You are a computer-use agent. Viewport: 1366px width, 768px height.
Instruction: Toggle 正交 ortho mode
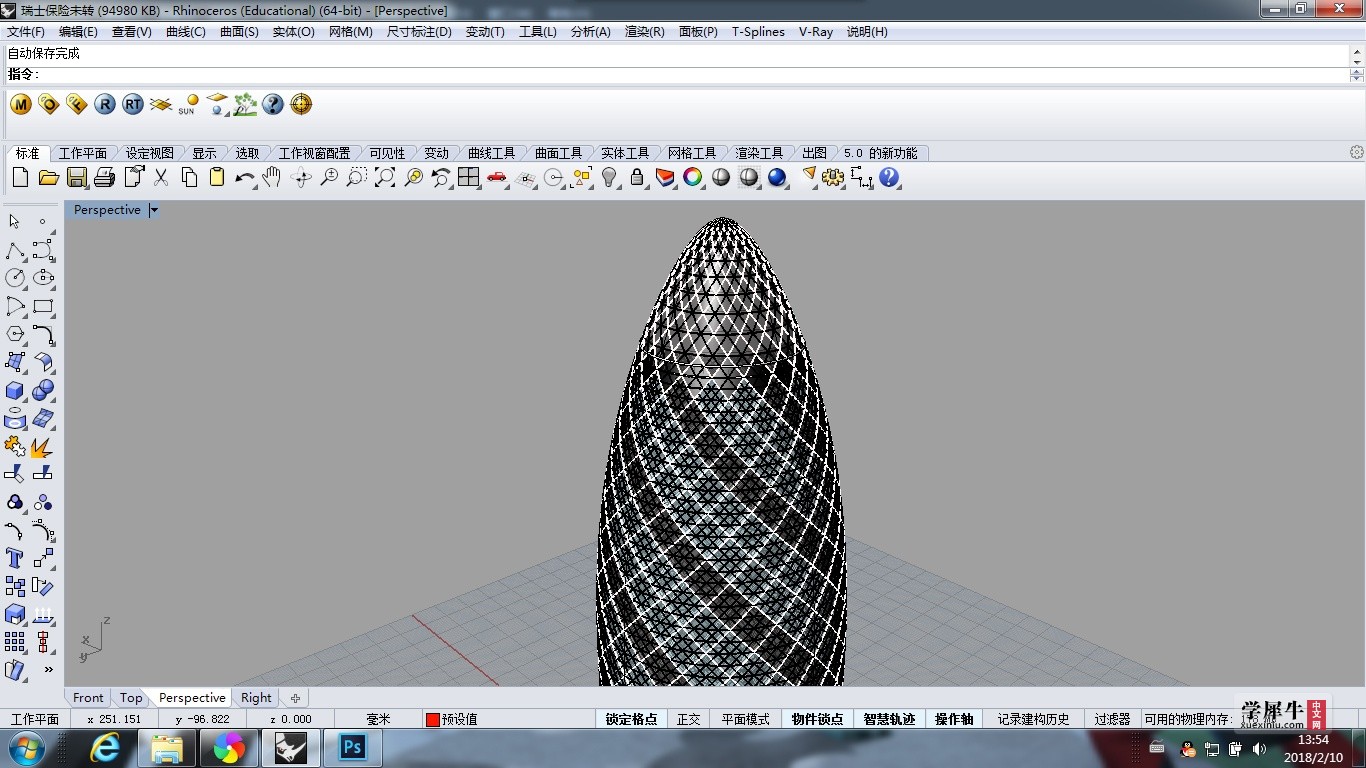[x=688, y=719]
